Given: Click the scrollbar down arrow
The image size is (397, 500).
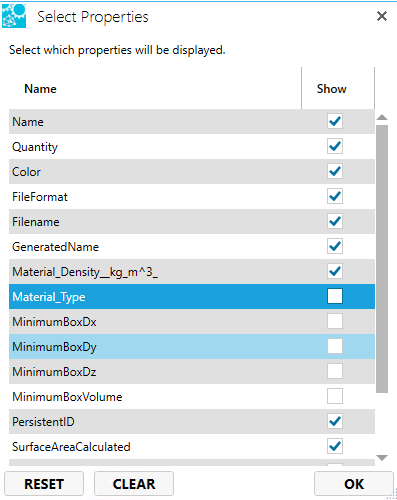Looking at the screenshot, I should pyautogui.click(x=382, y=458).
